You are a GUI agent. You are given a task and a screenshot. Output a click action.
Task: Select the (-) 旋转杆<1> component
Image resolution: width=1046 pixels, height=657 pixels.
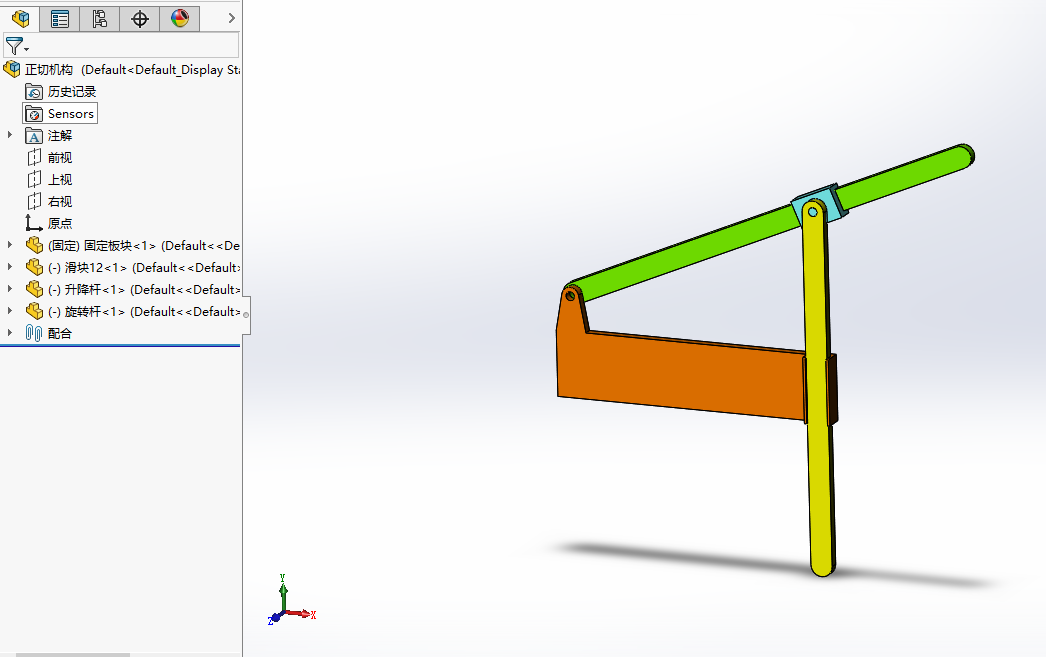click(x=143, y=311)
